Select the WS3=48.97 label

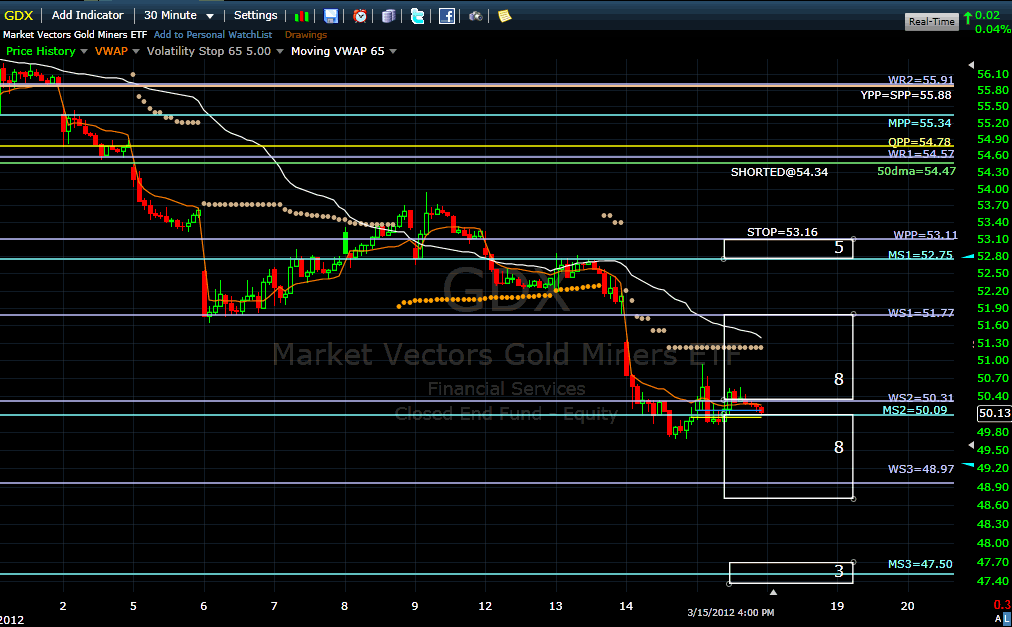[x=920, y=469]
